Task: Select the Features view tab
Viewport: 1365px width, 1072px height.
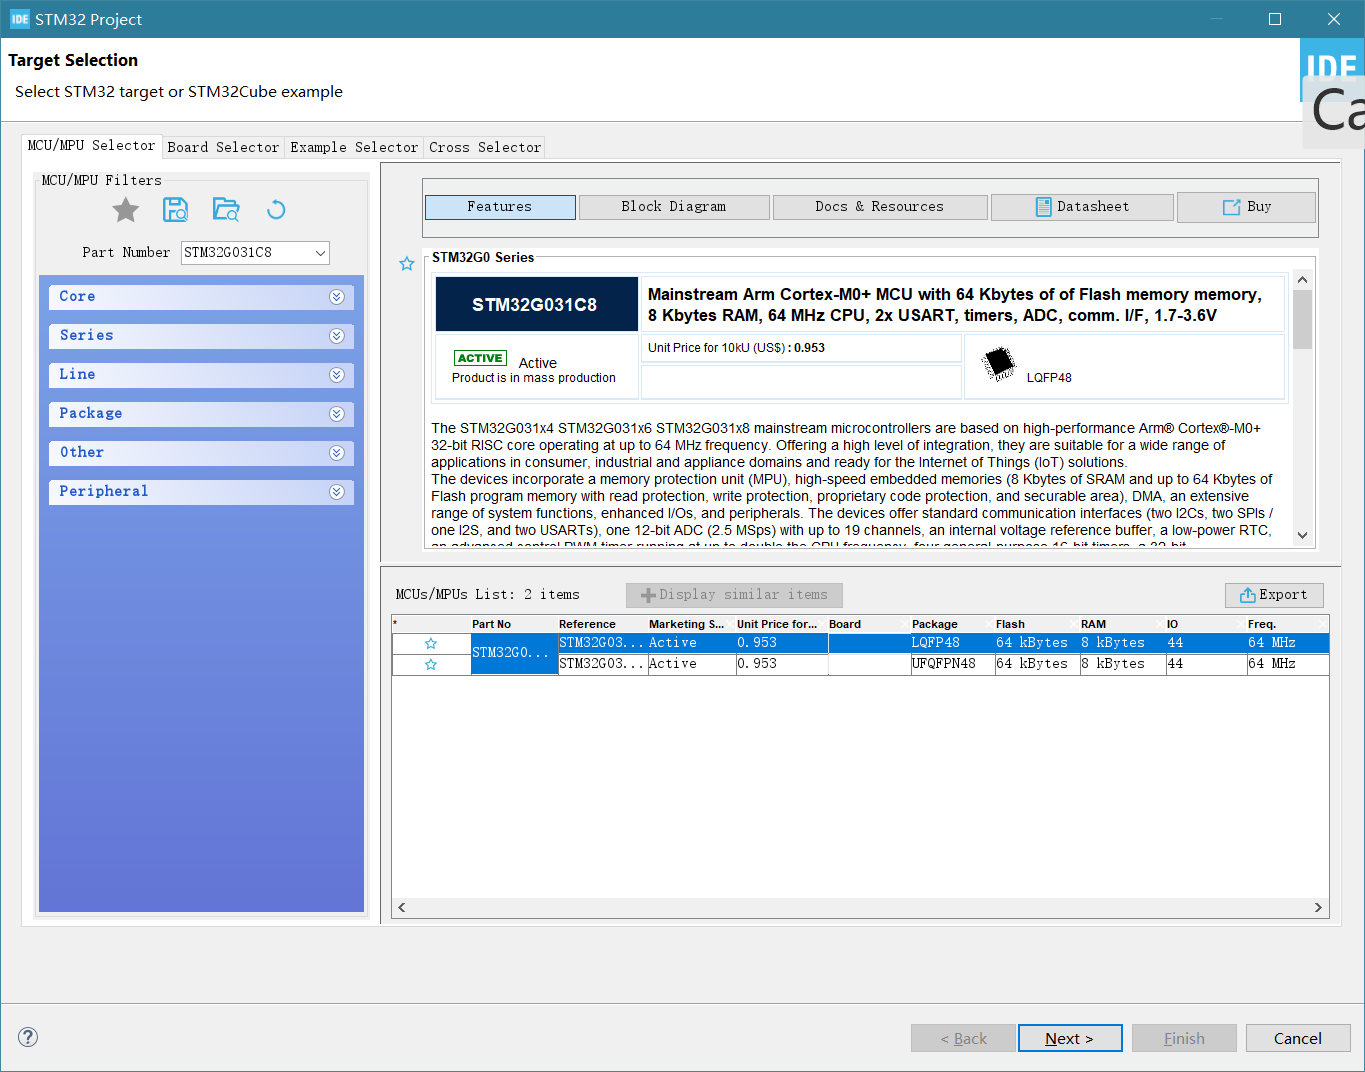Action: tap(500, 207)
